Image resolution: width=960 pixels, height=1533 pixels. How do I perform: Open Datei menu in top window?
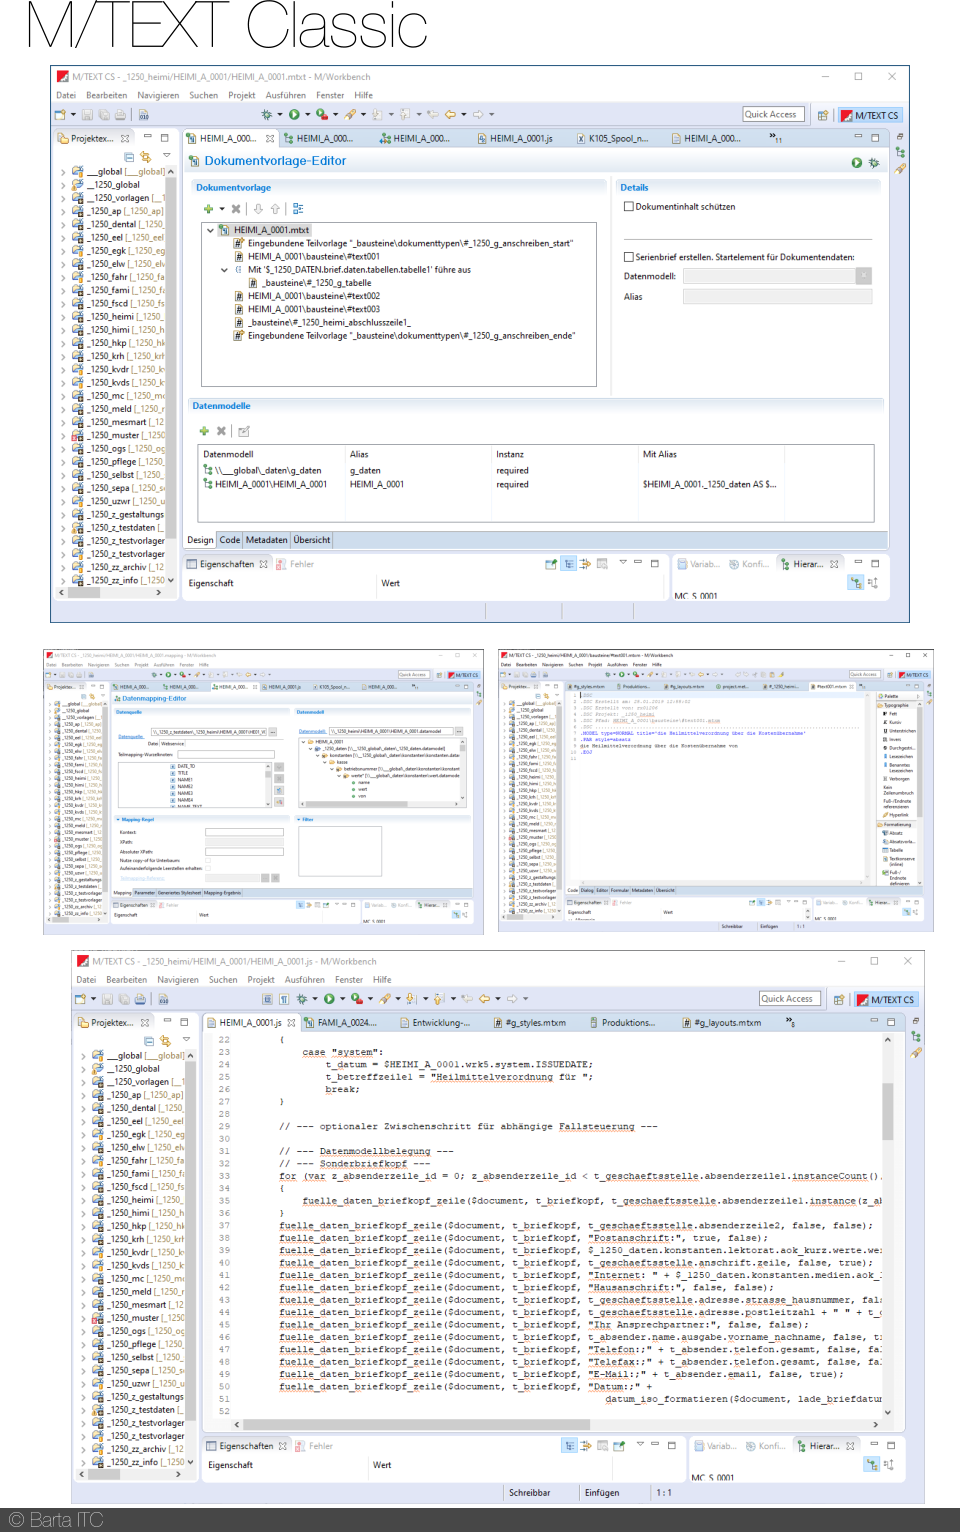tap(66, 96)
